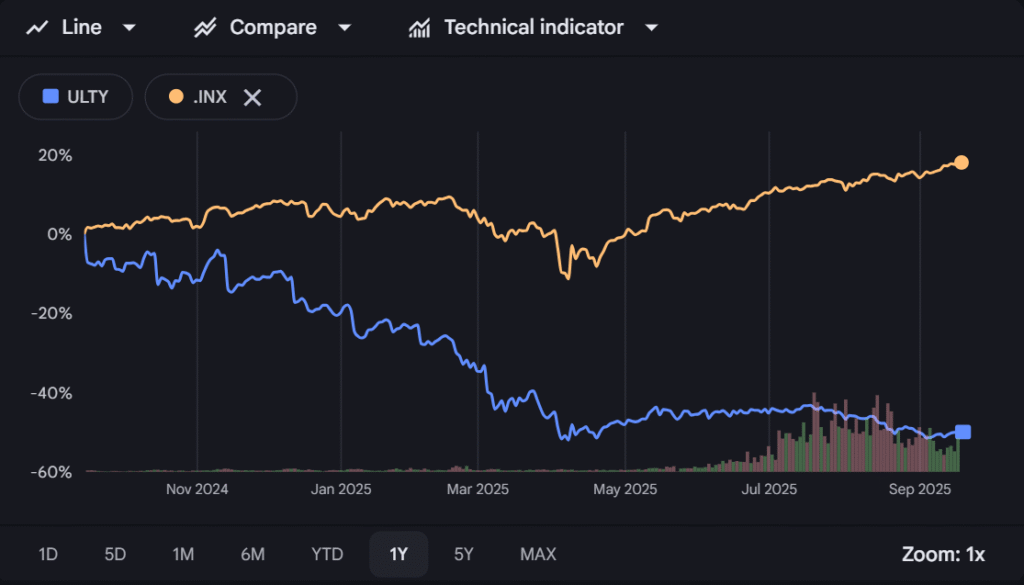Switch to the 1D time range
The width and height of the screenshot is (1024, 585).
tap(48, 554)
